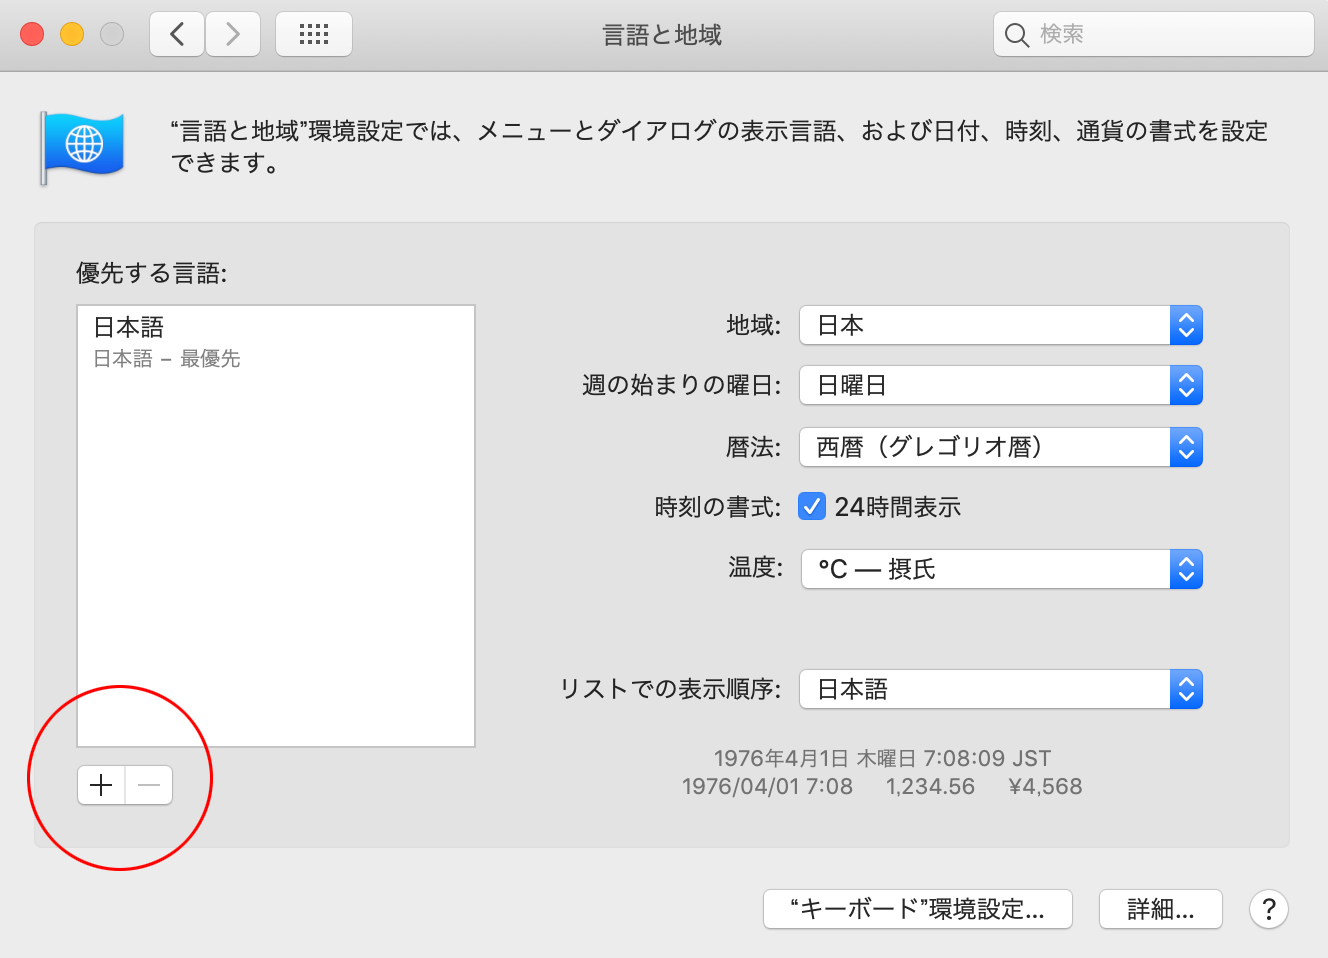Expand the 週の始まりの曜日 dropdown
The image size is (1328, 958).
coord(1000,385)
